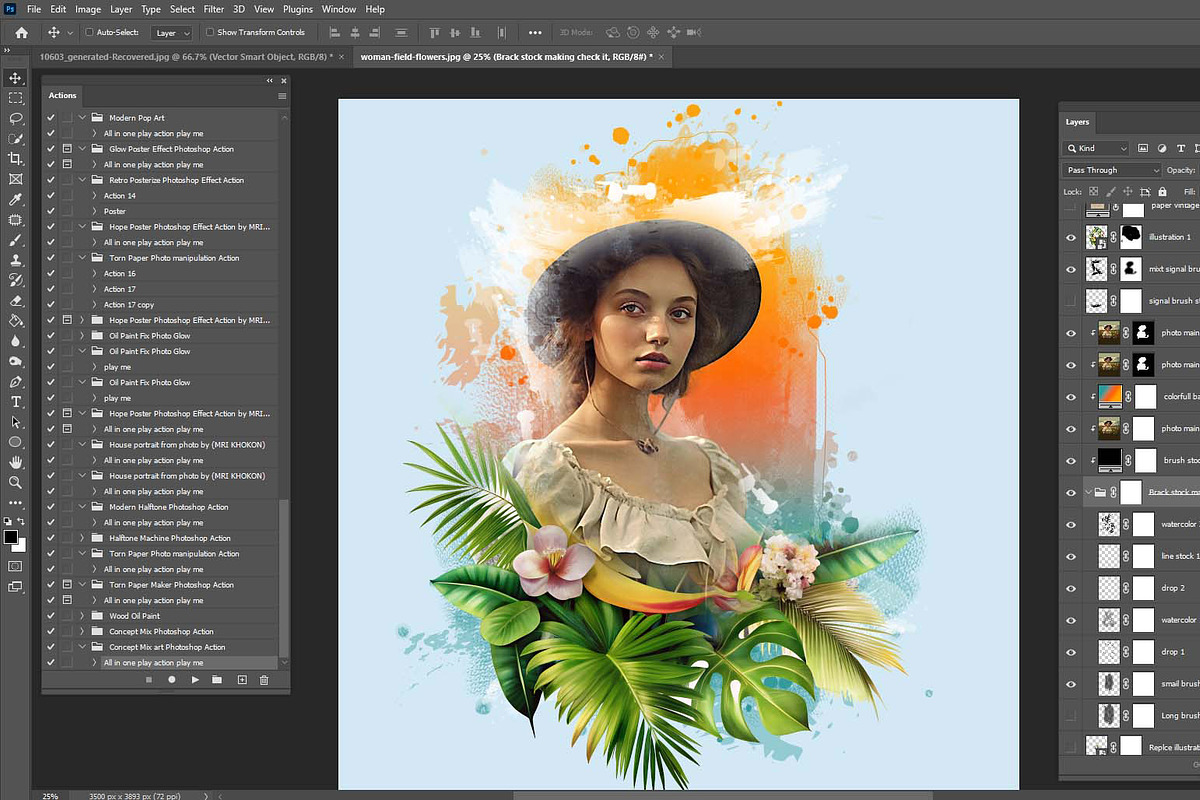Select the Move tool in toolbar
The image size is (1200, 800).
(x=15, y=78)
